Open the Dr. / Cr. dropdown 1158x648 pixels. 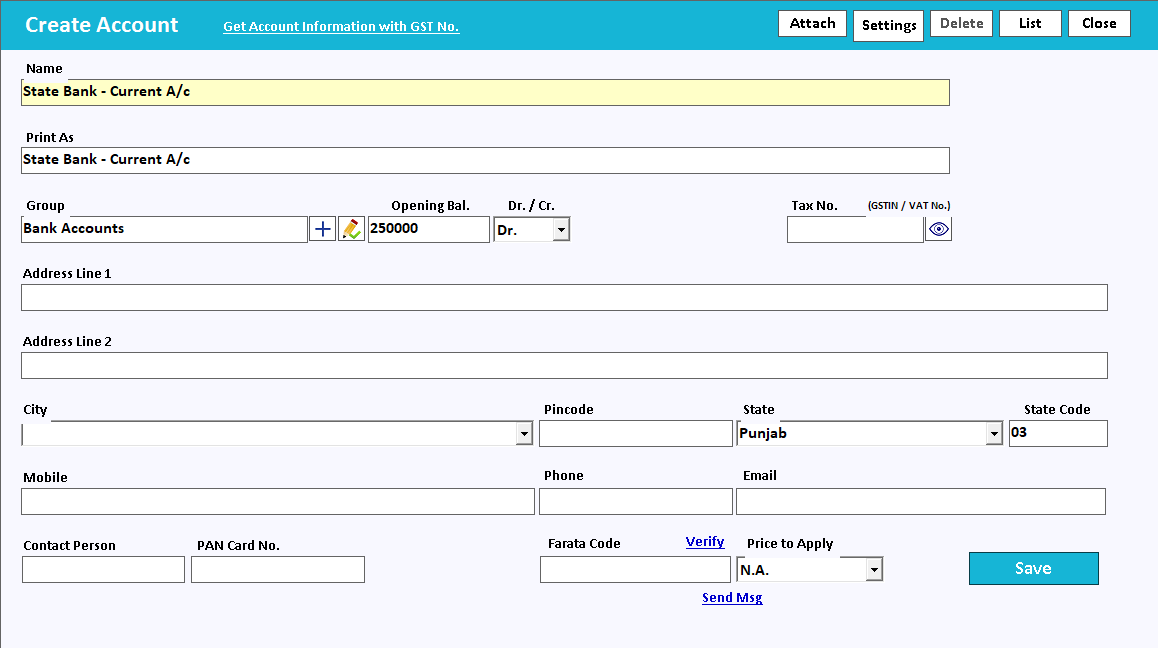pos(561,230)
